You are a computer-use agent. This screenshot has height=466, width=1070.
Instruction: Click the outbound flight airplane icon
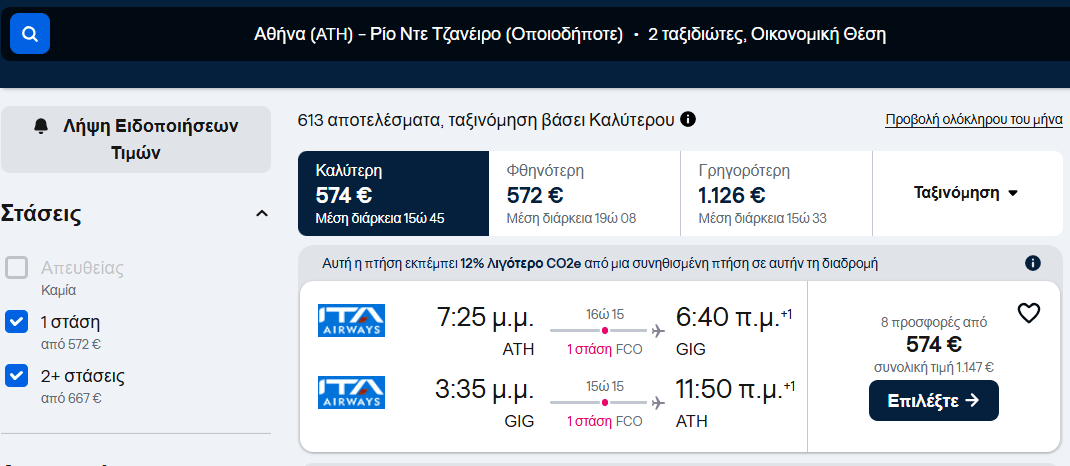(x=658, y=330)
